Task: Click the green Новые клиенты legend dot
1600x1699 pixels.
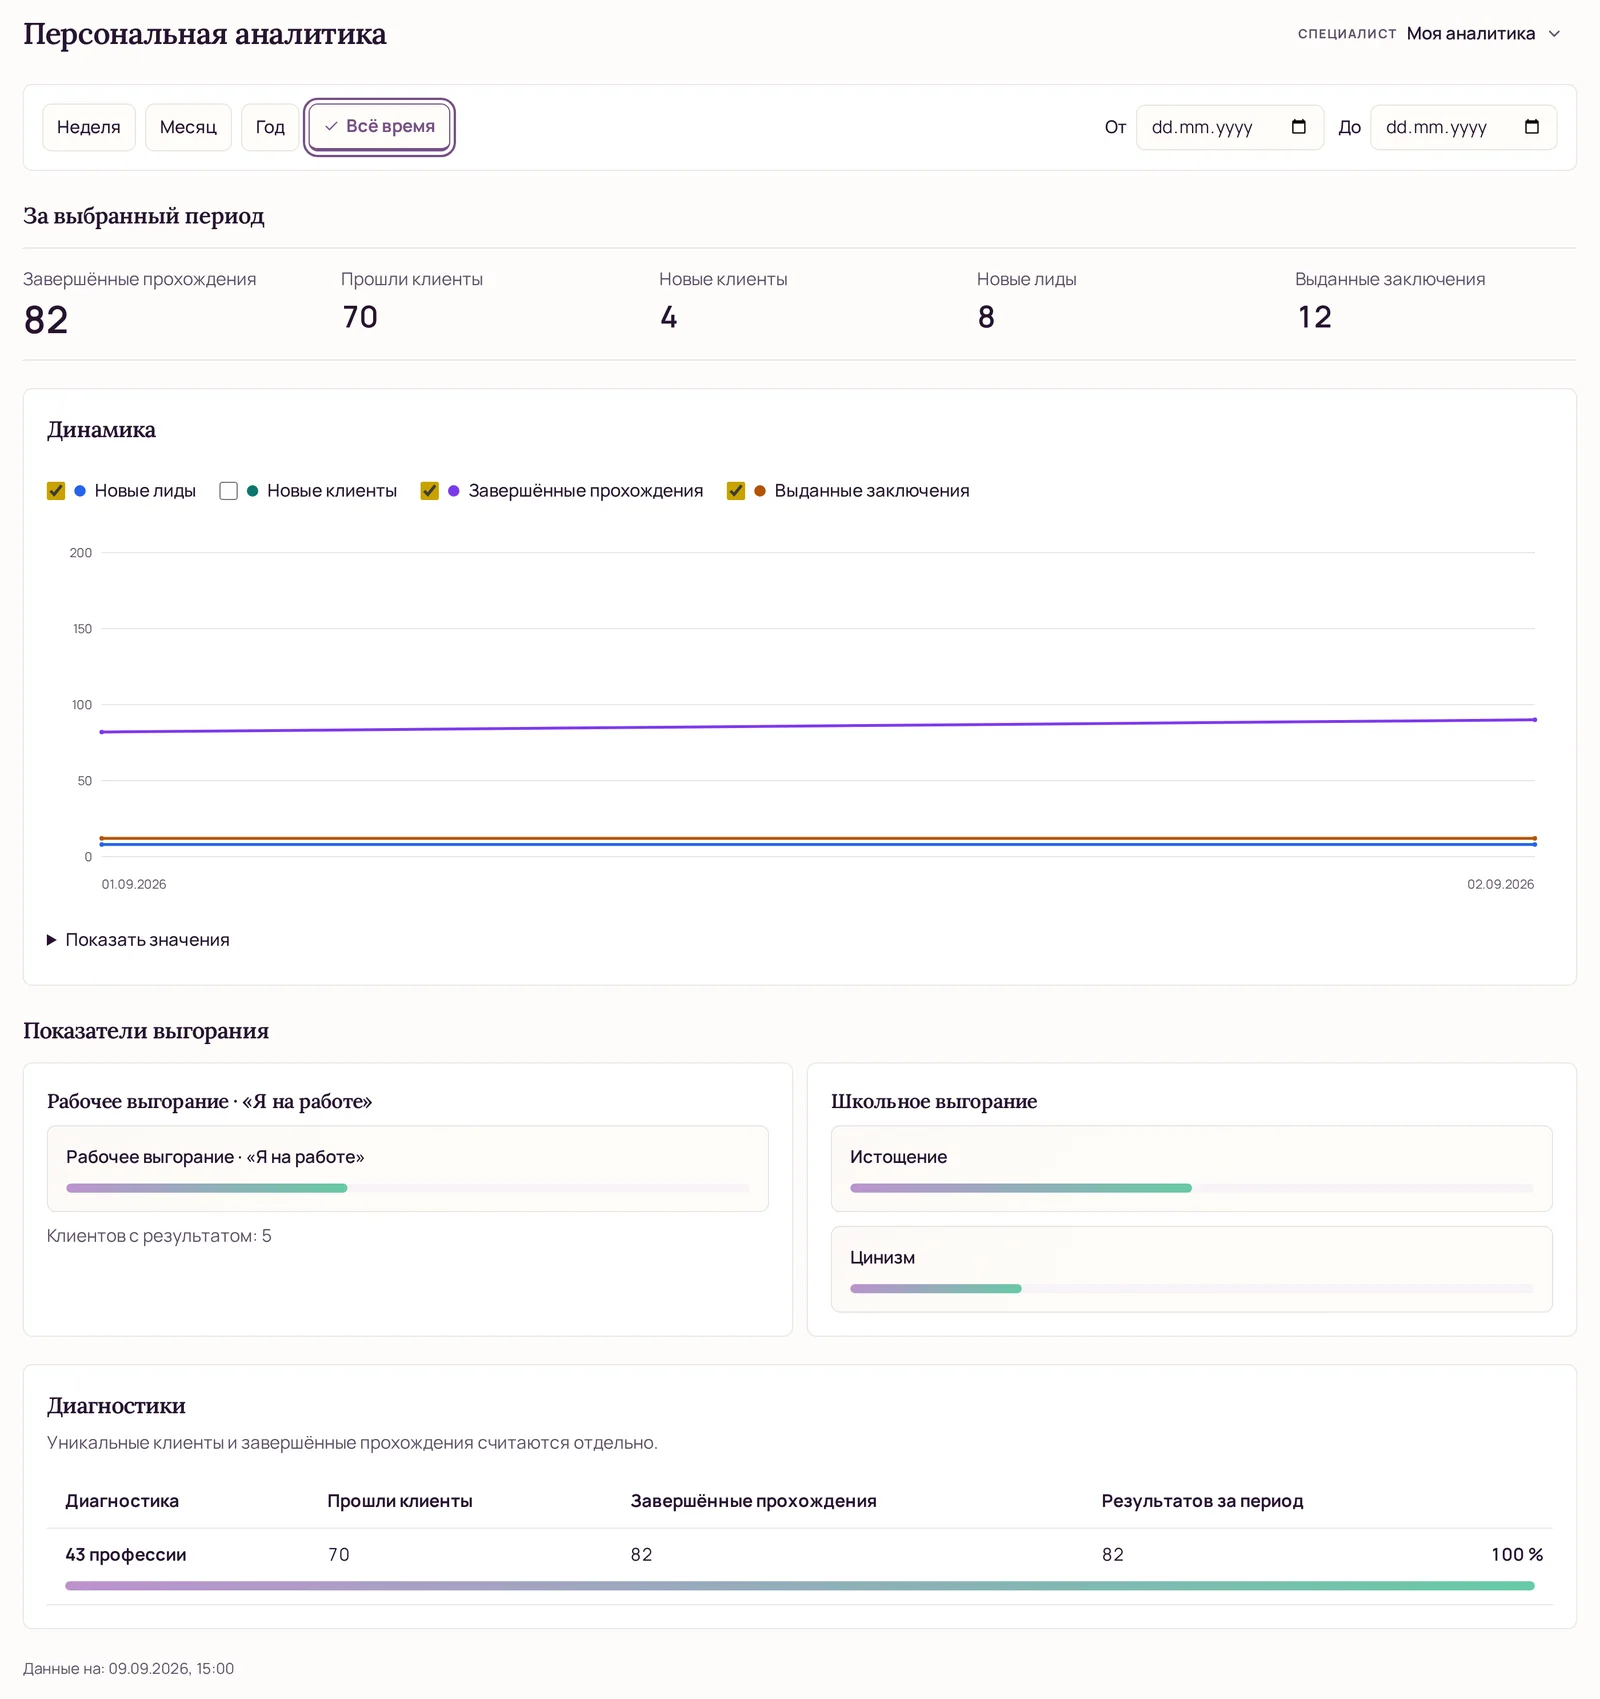Action: click(x=252, y=491)
